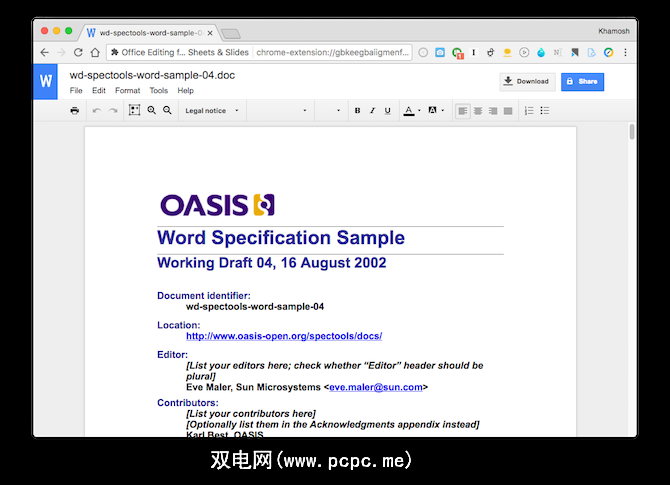The image size is (670, 485).
Task: Download the document
Action: pos(527,82)
